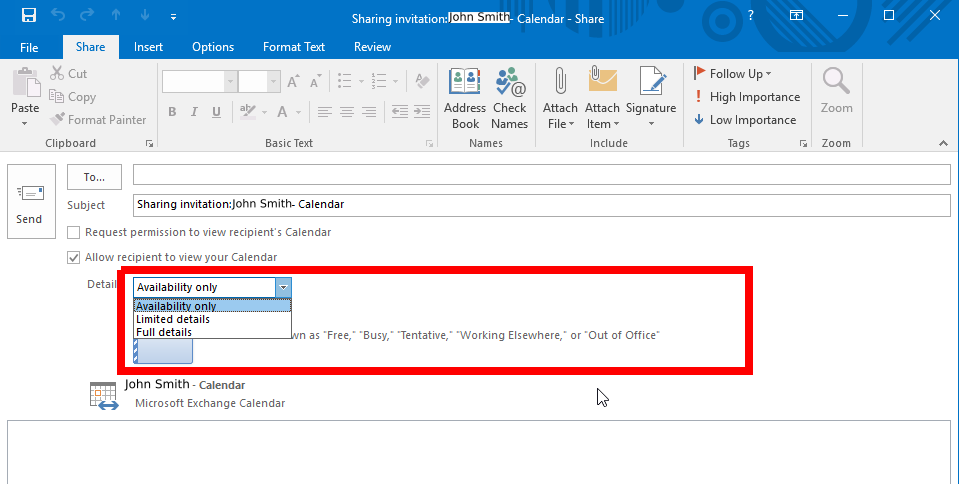Open the Format Text tab
Viewport: 959px width, 484px height.
tap(293, 47)
